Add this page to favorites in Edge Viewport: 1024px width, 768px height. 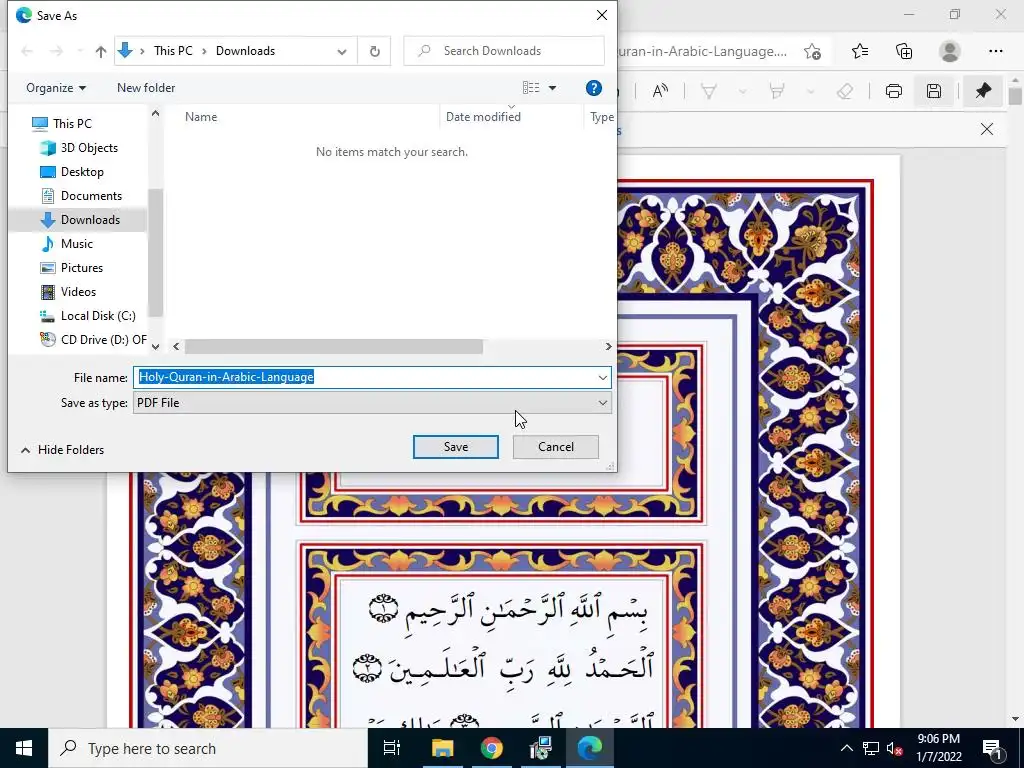point(812,52)
